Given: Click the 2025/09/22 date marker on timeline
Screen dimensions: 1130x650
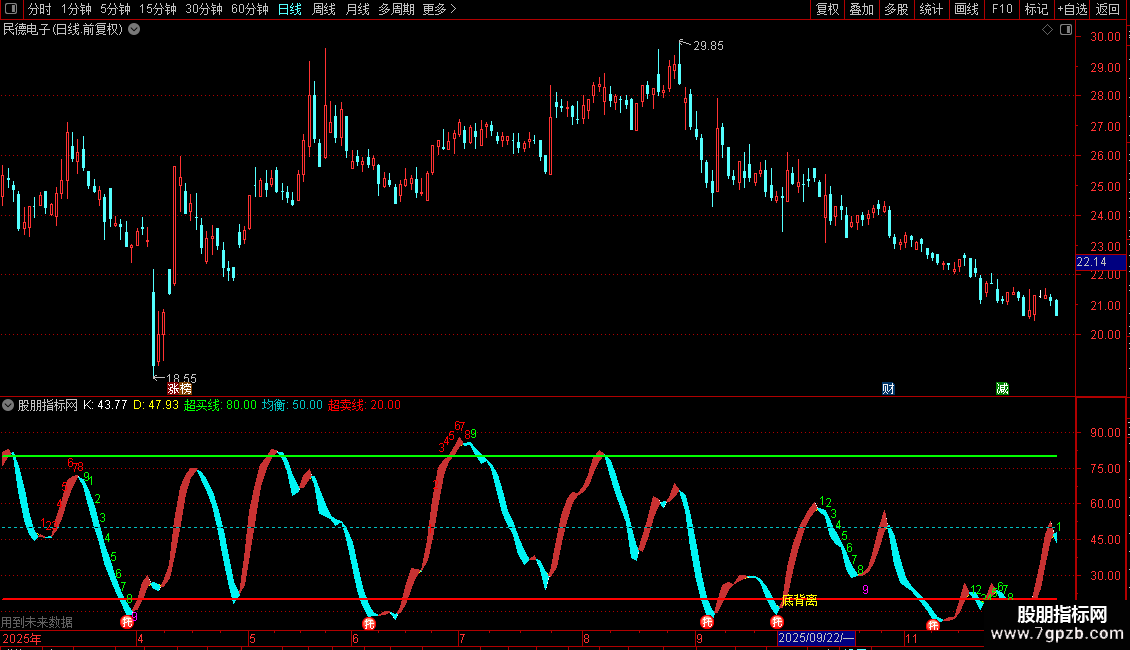Looking at the screenshot, I should coord(816,637).
